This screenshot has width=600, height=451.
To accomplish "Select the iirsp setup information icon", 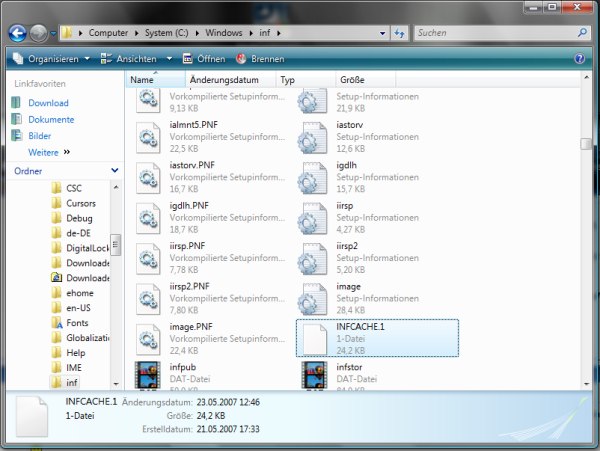I will click(313, 218).
